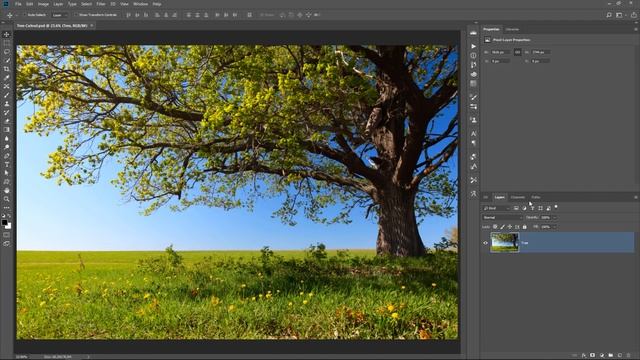
Task: Open the Fill dropdown arrow
Action: (554, 227)
